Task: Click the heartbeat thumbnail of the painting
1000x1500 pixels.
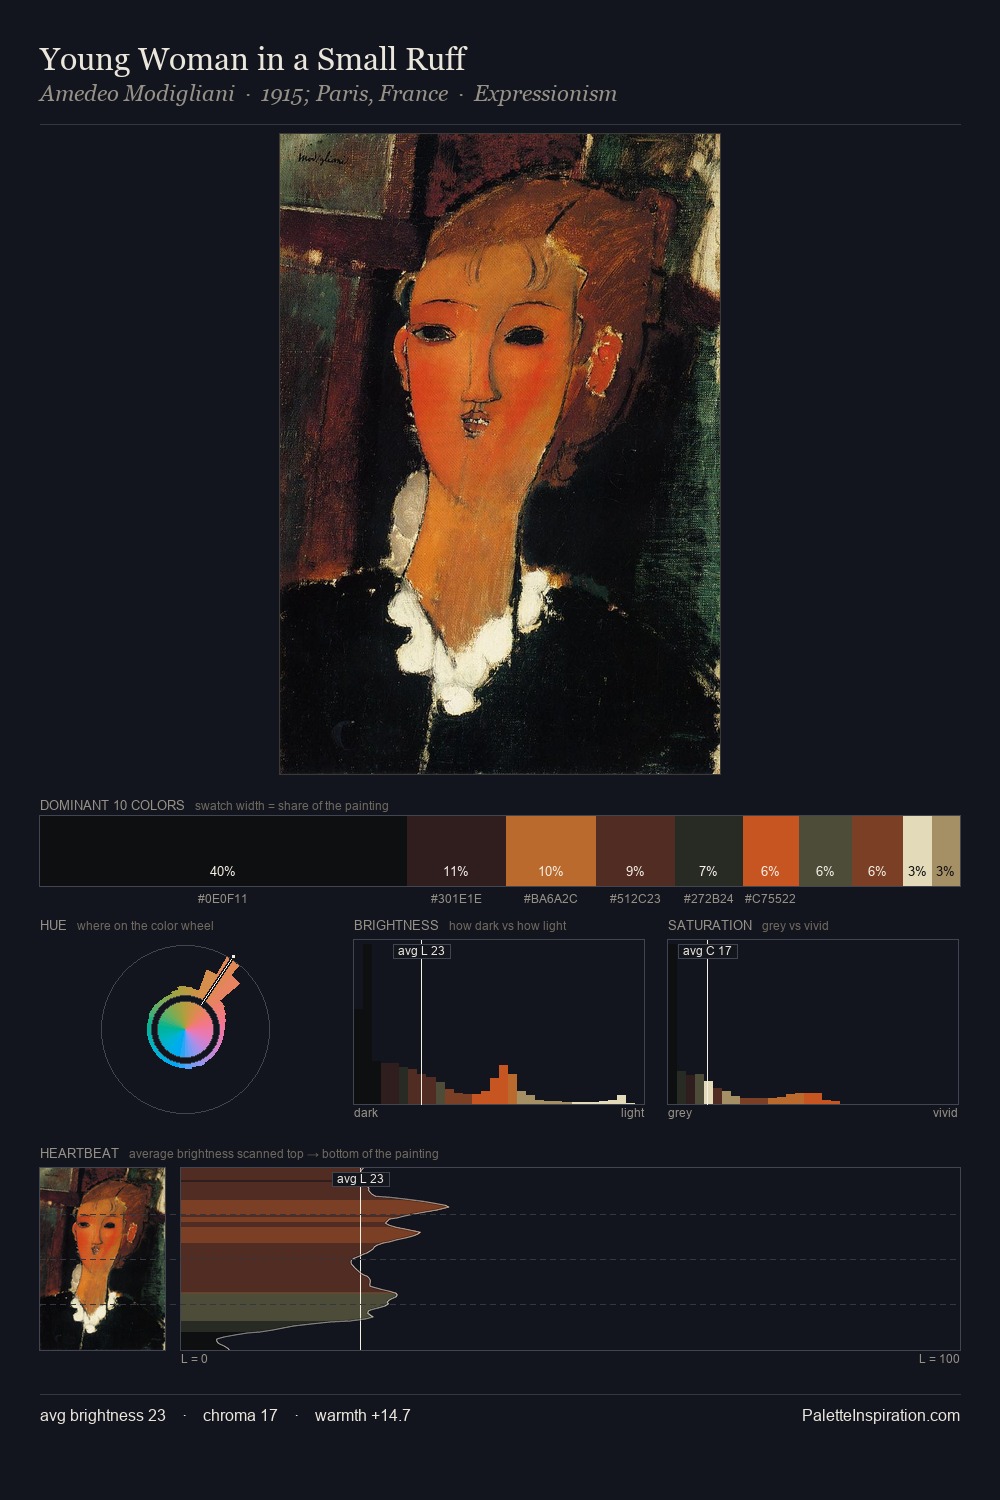Action: 102,1259
